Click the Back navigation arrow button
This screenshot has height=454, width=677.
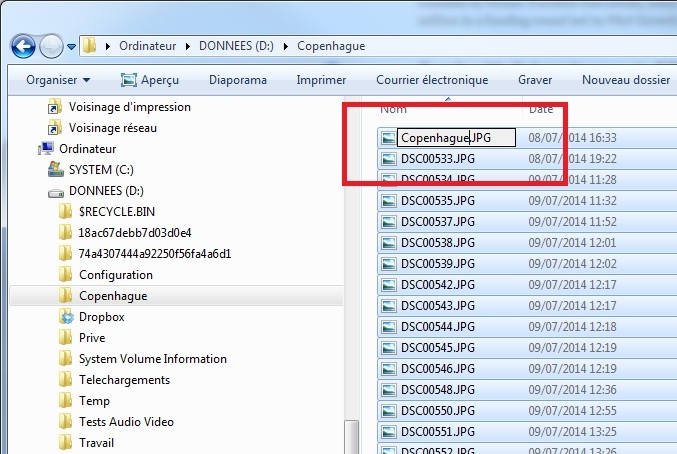(25, 46)
